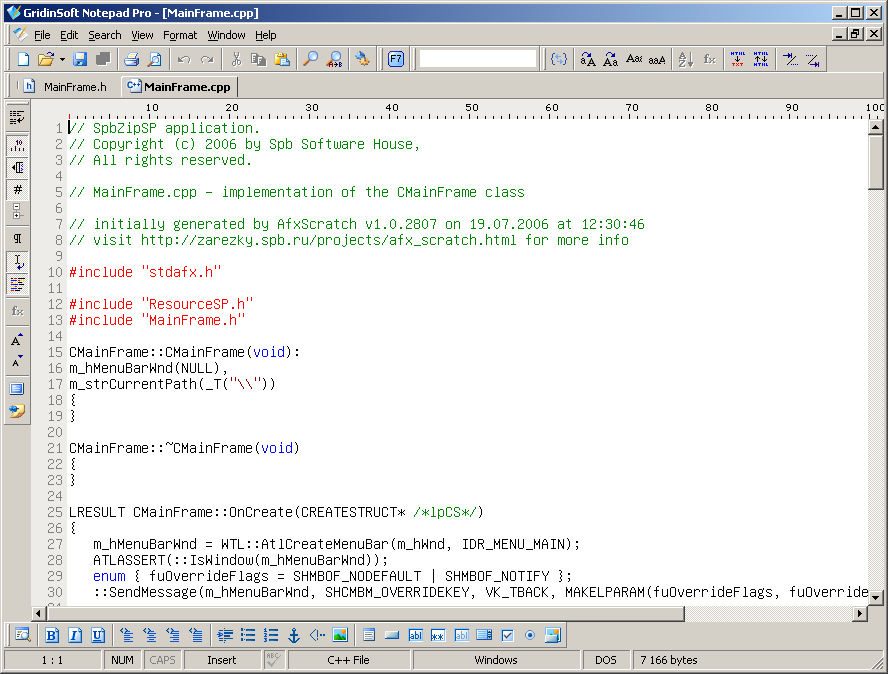
Task: Insert anchor using the anchor icon
Action: [x=294, y=635]
